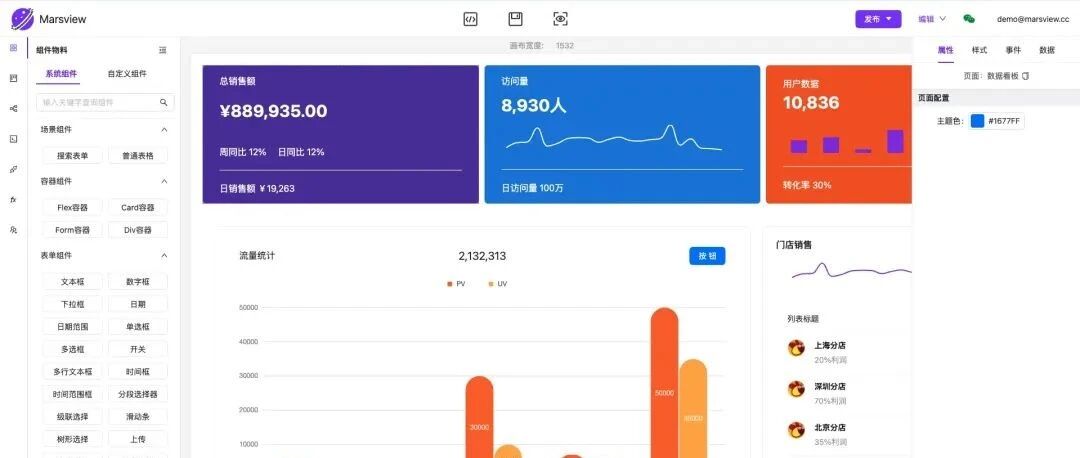This screenshot has height=458, width=1080.
Task: Switch to the 系统组件 tab
Action: pyautogui.click(x=61, y=74)
